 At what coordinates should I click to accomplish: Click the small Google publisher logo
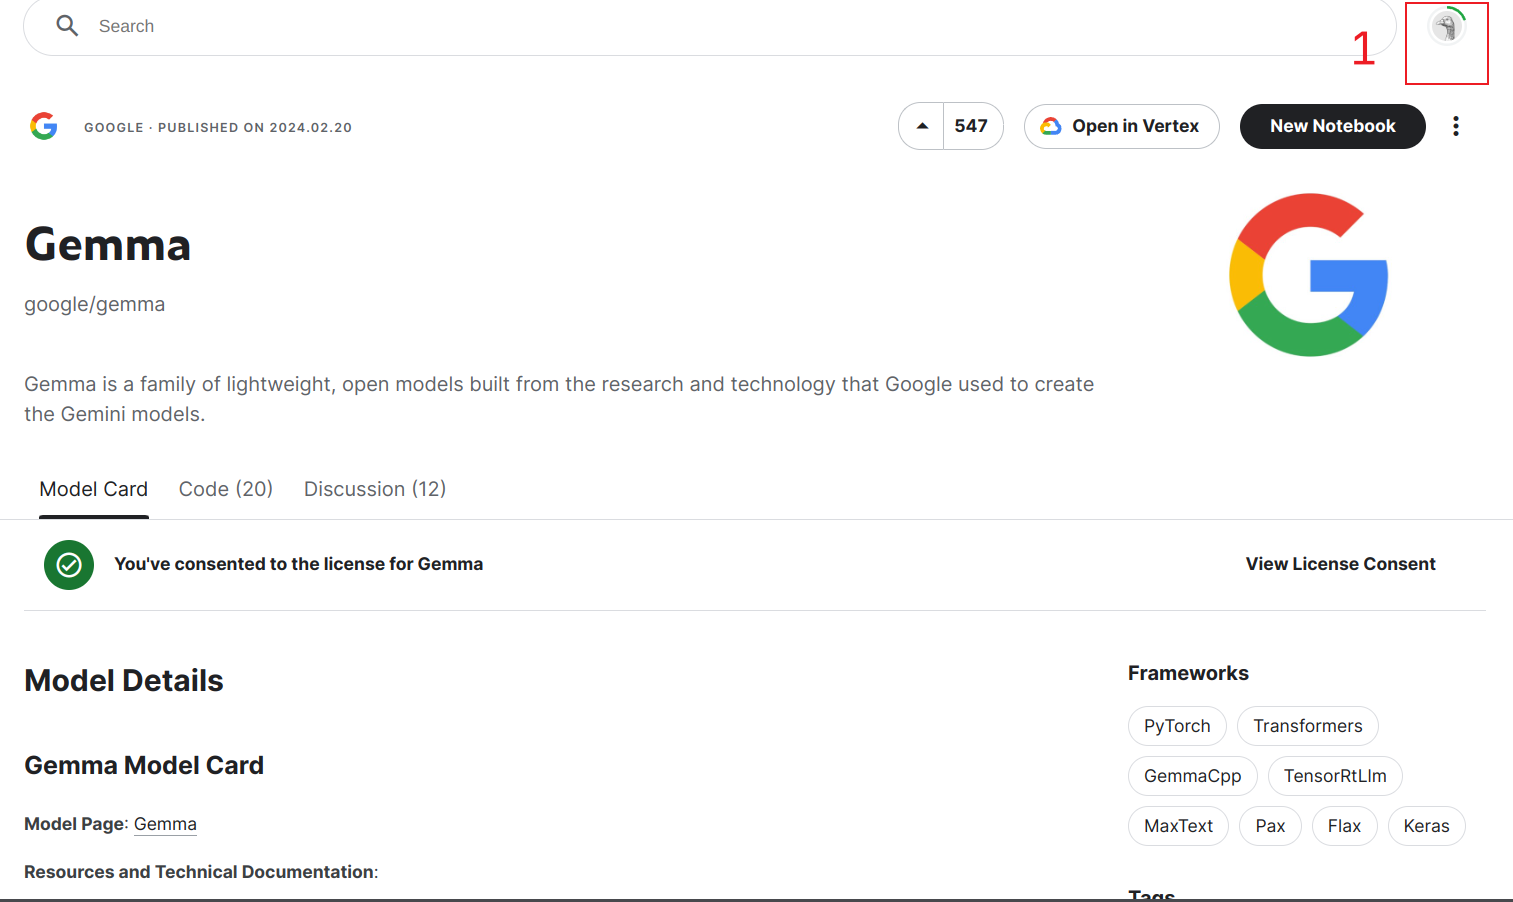click(x=44, y=126)
